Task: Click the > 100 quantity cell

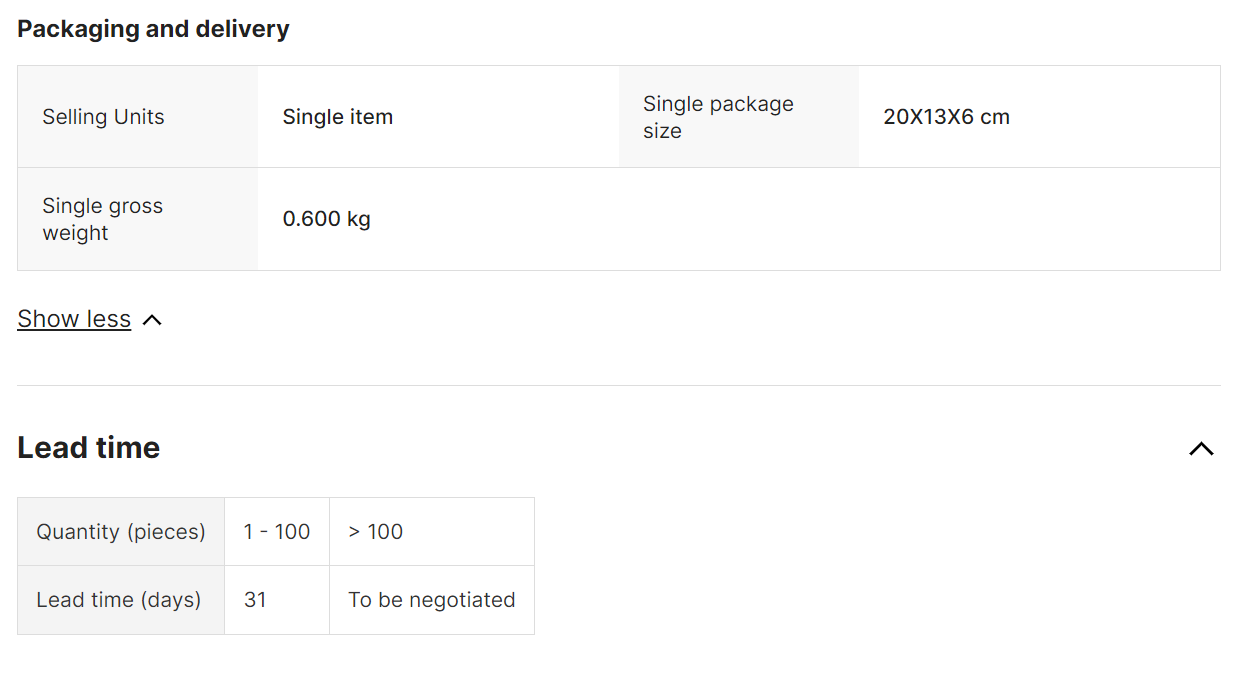Action: (x=376, y=532)
